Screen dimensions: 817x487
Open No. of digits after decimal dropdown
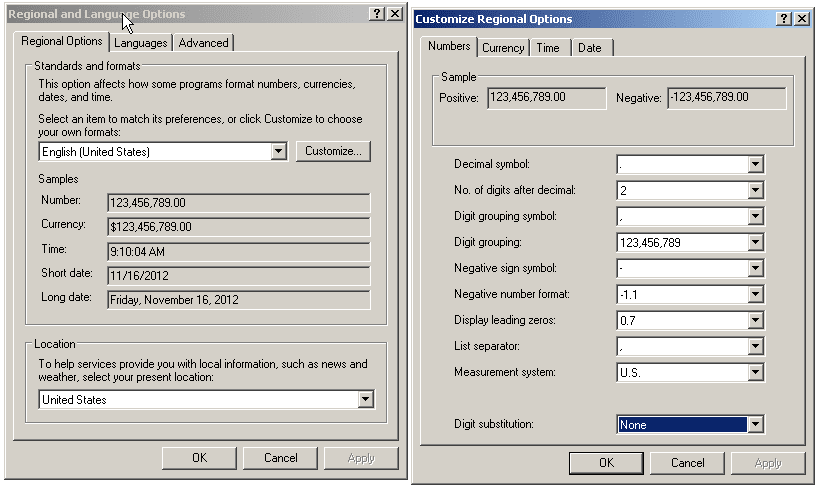pyautogui.click(x=755, y=191)
